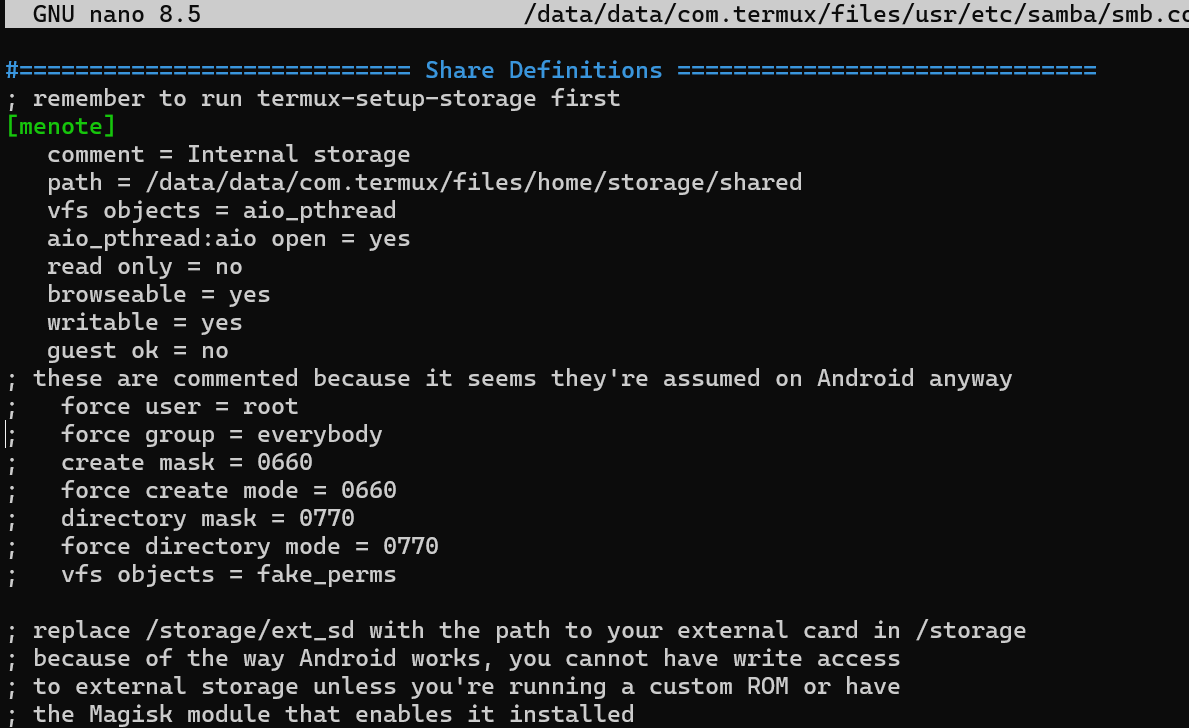Click the 0660 value of create mask
The height and width of the screenshot is (728, 1189).
285,463
